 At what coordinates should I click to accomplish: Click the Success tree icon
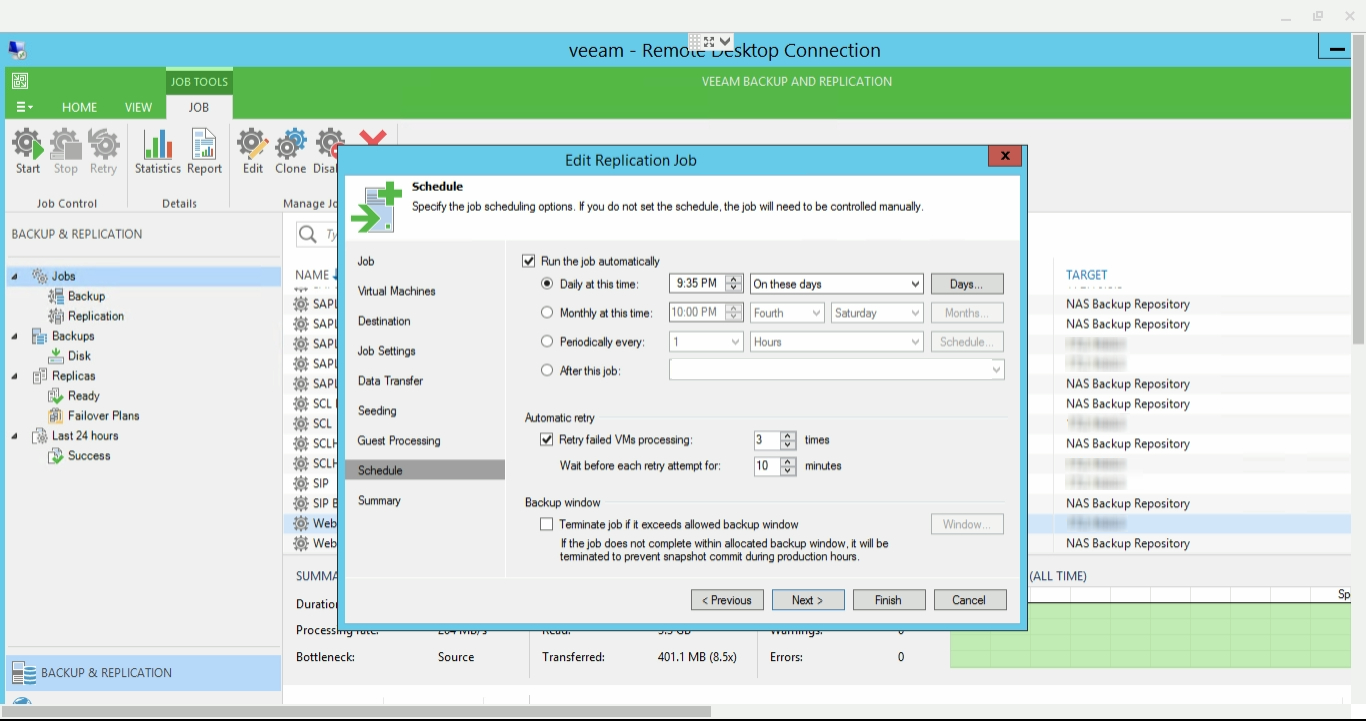[56, 456]
